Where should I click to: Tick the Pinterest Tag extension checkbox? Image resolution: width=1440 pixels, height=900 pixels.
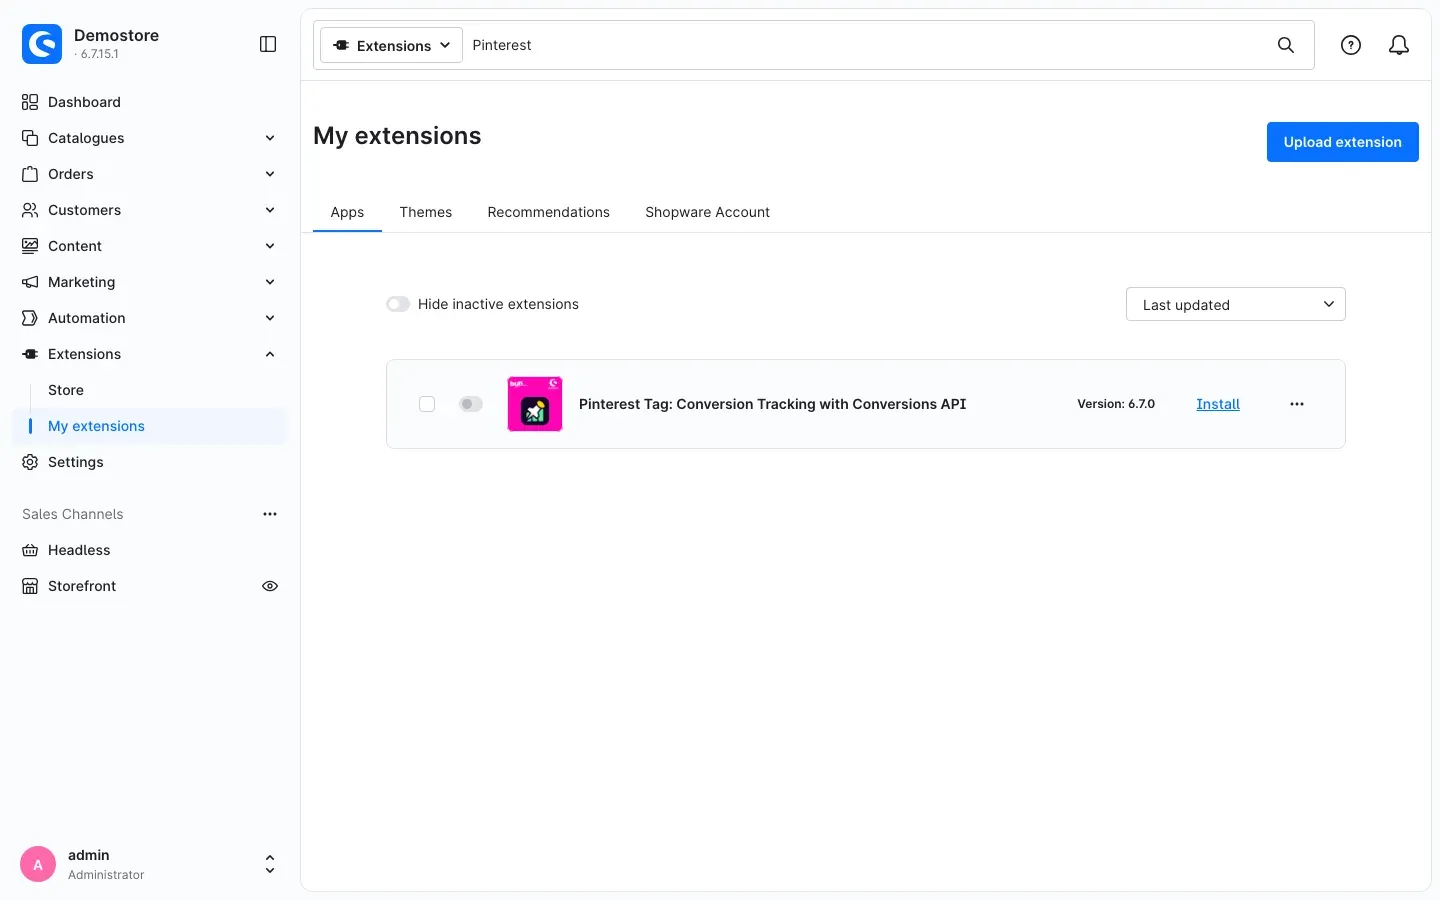(x=427, y=404)
